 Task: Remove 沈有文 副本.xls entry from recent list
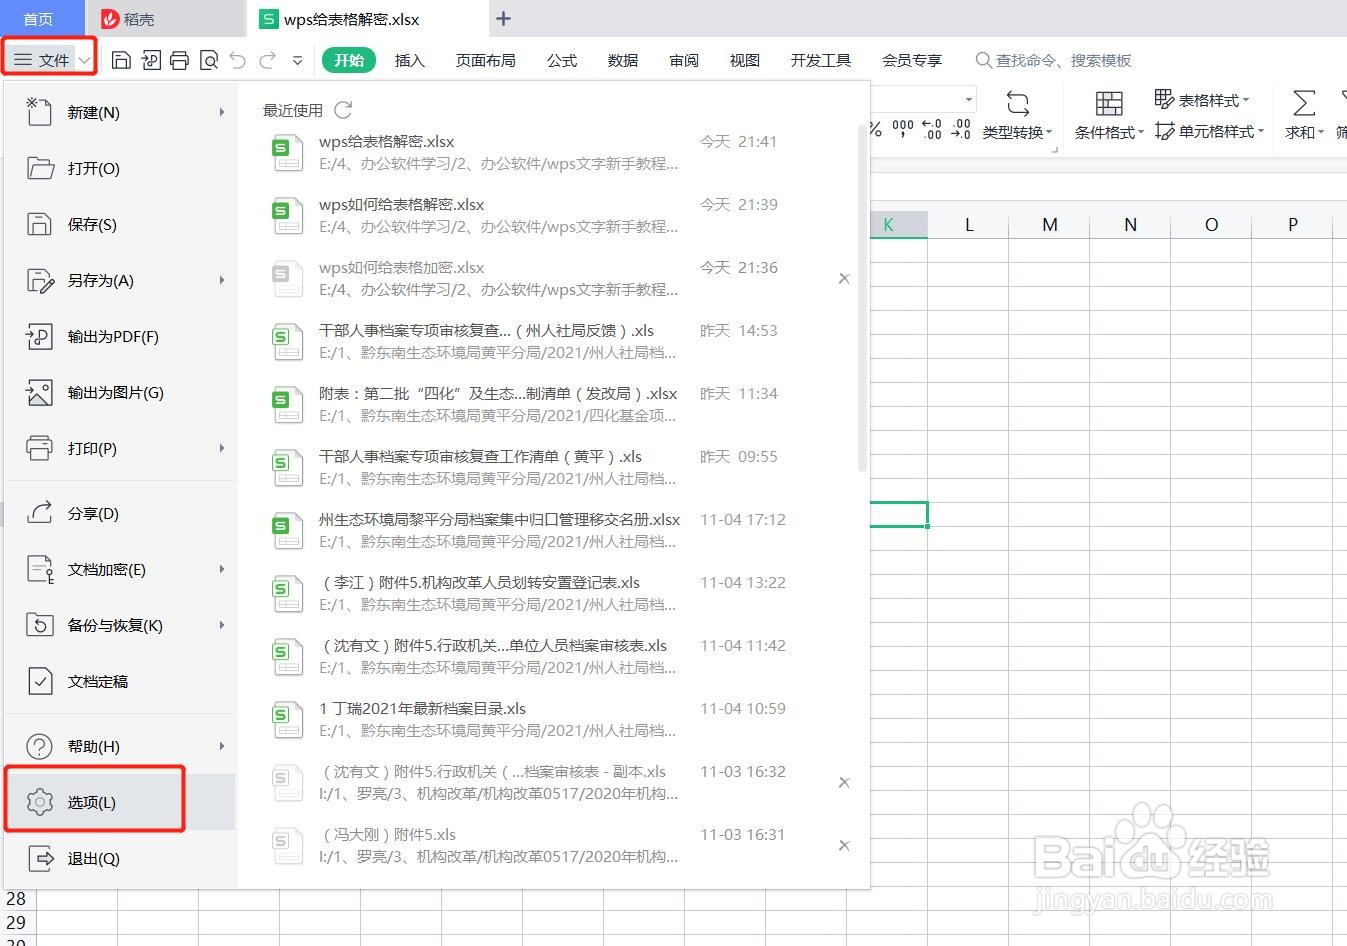(x=844, y=783)
